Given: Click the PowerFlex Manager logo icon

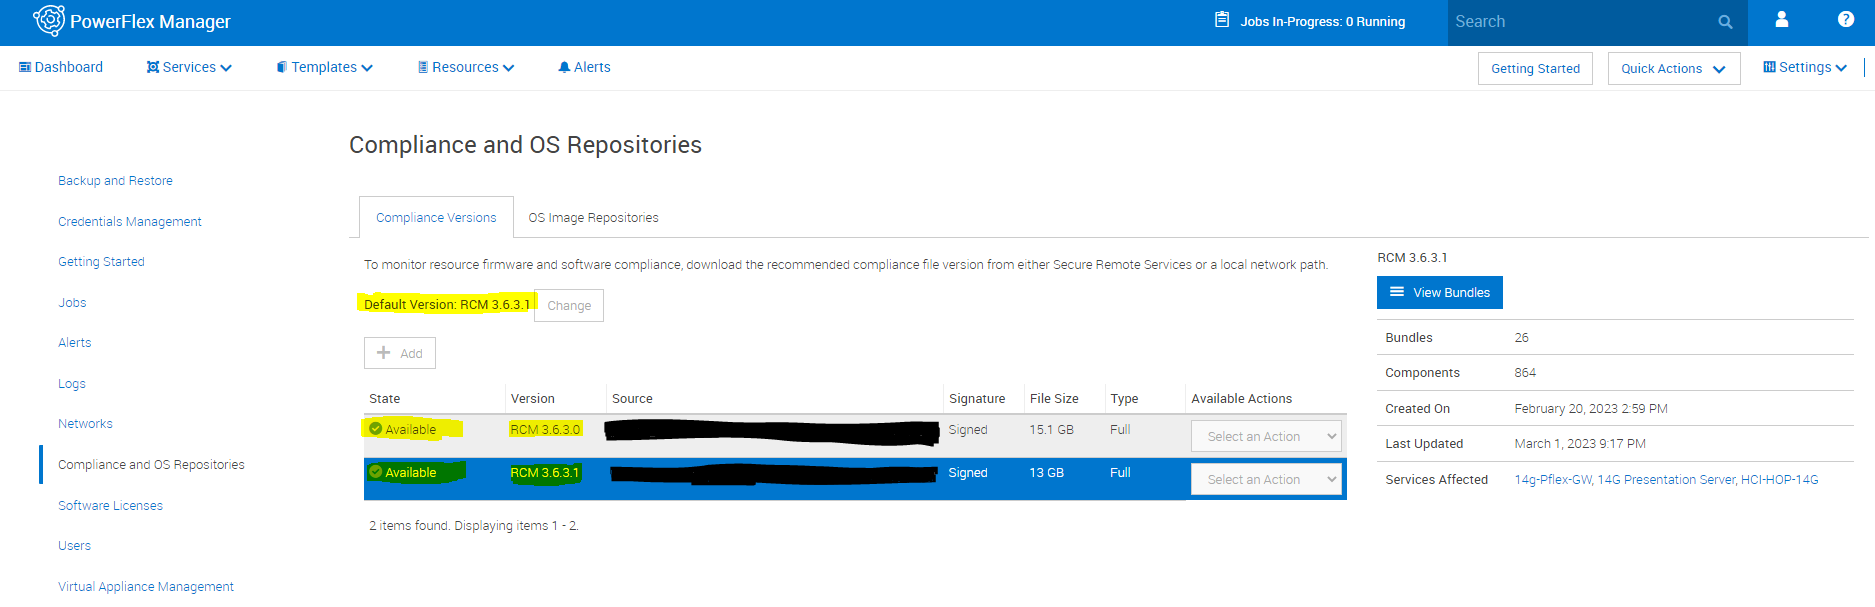Looking at the screenshot, I should point(49,20).
